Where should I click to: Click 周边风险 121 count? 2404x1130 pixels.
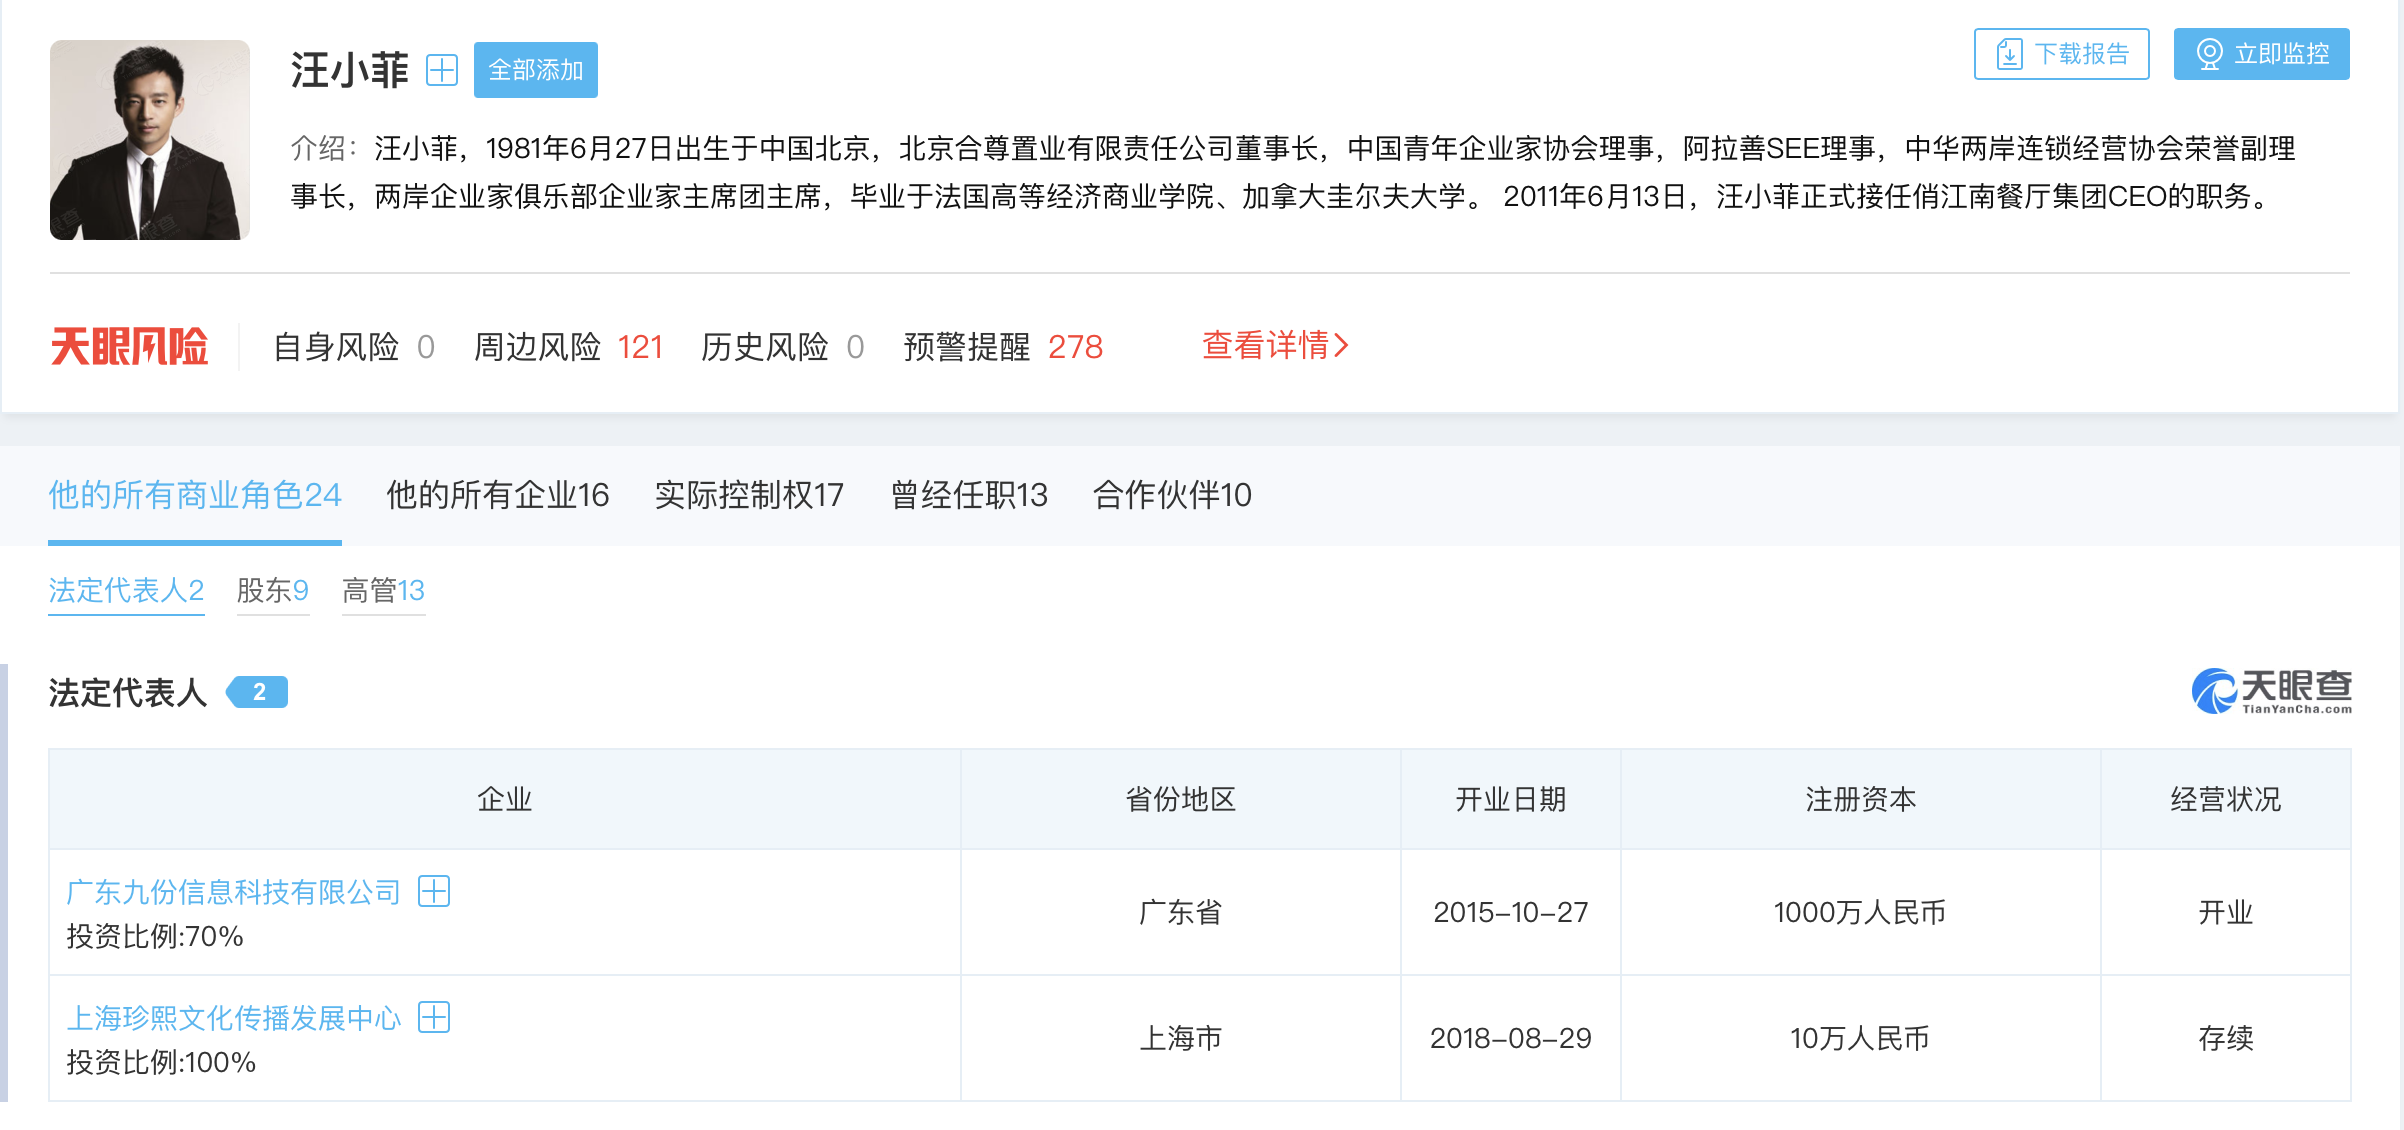[640, 347]
